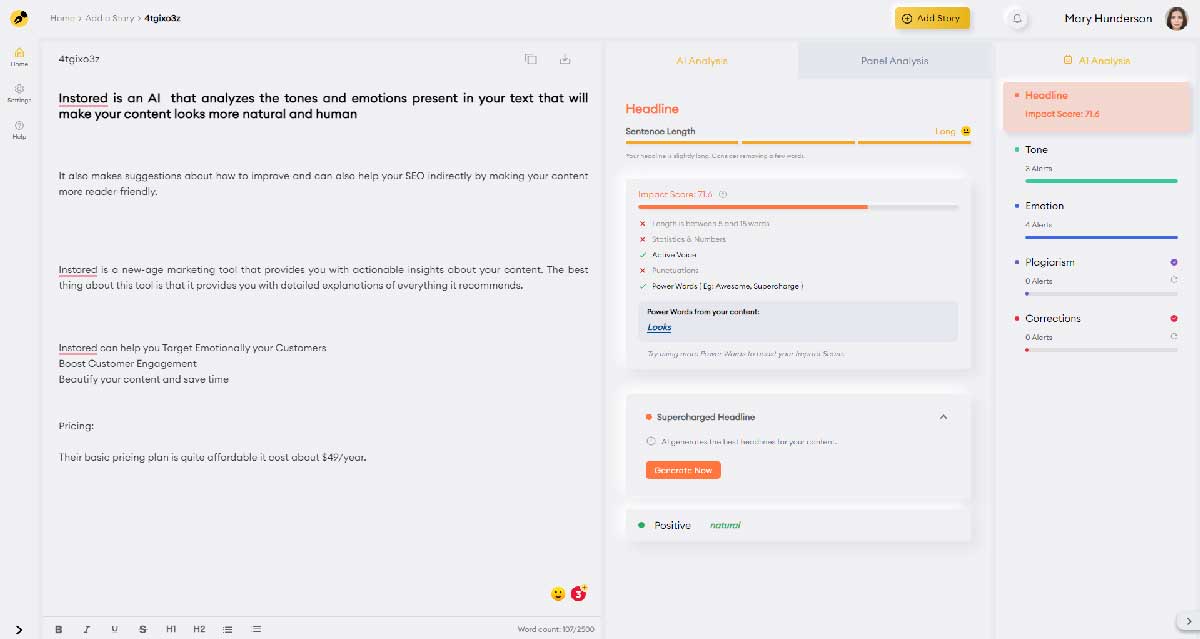Click the orange Impact Score progress bar

pyautogui.click(x=753, y=207)
